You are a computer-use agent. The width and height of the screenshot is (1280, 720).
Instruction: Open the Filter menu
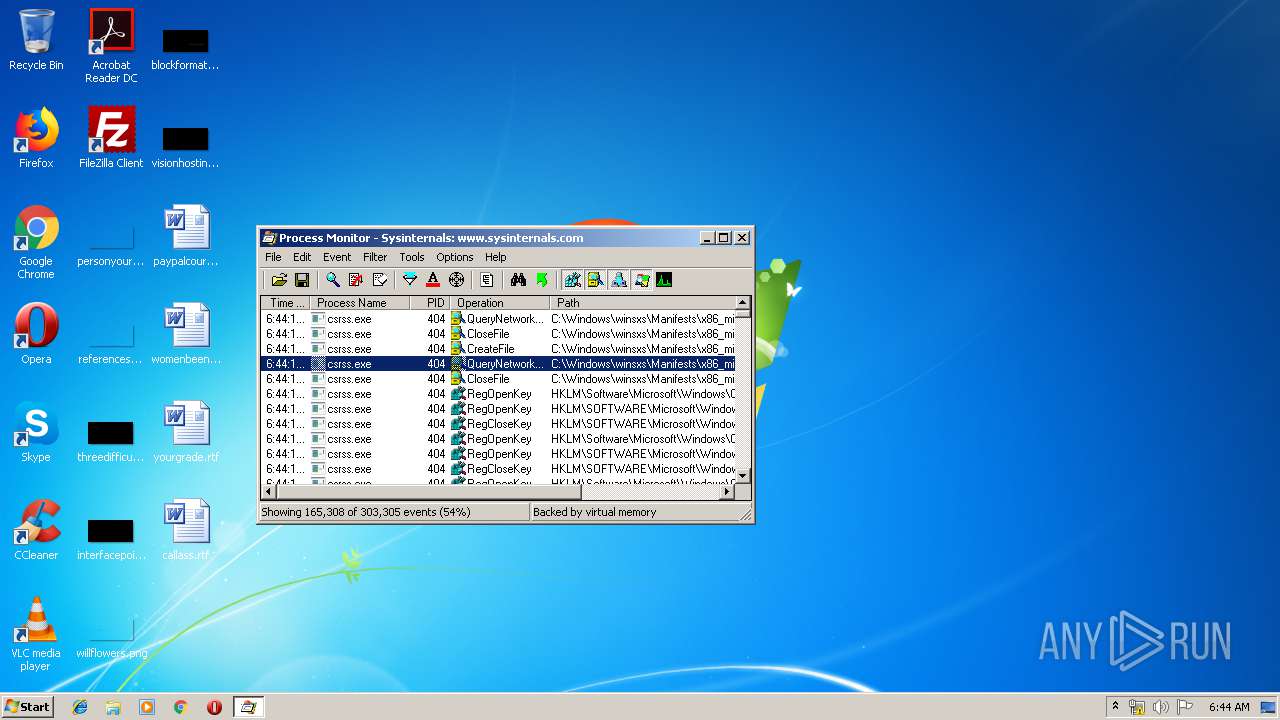tap(375, 257)
